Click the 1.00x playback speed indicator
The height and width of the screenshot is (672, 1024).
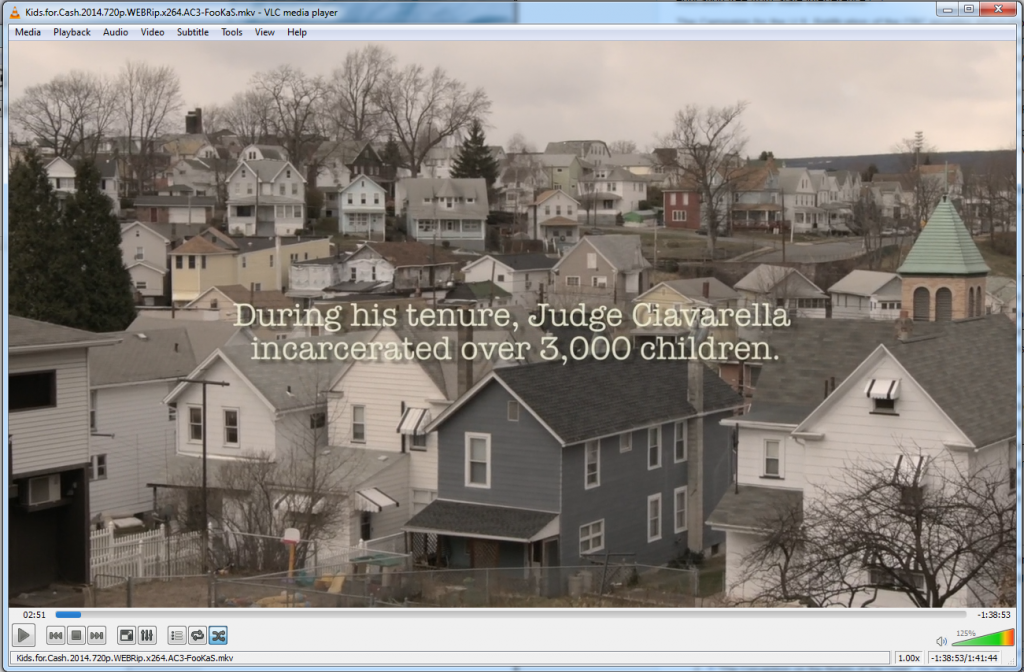(908, 658)
